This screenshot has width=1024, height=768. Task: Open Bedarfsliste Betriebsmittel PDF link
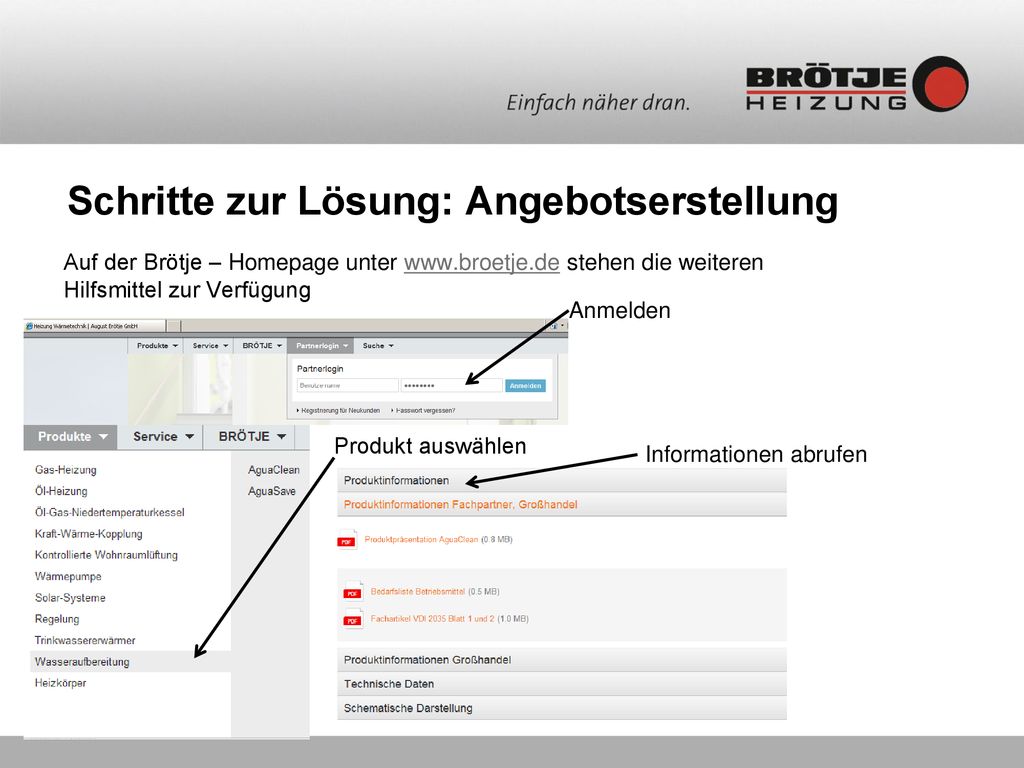[x=418, y=592]
